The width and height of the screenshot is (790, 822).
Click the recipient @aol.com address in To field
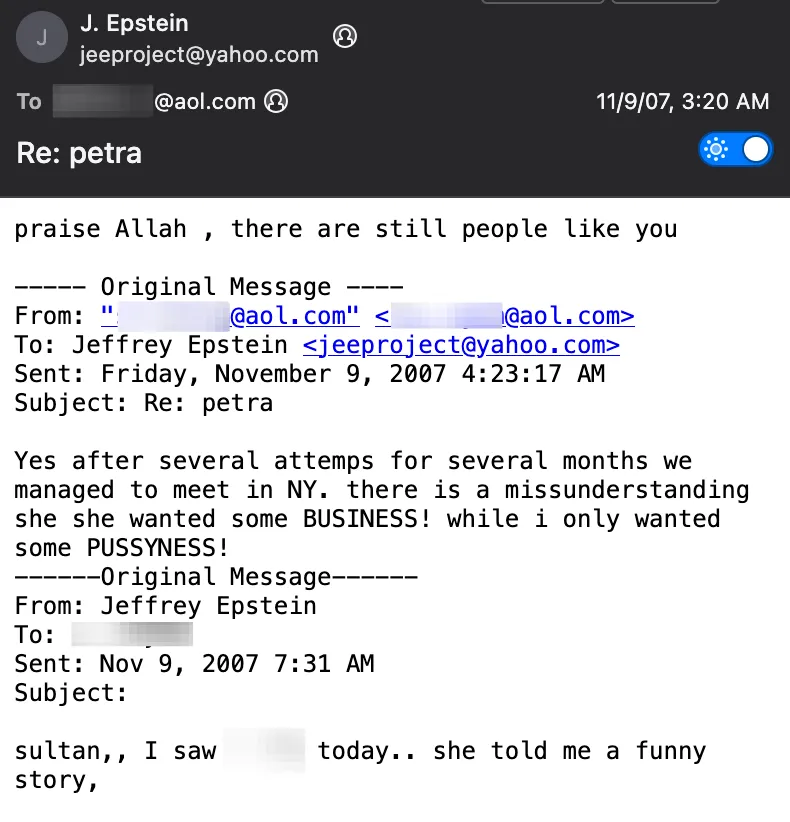(155, 101)
